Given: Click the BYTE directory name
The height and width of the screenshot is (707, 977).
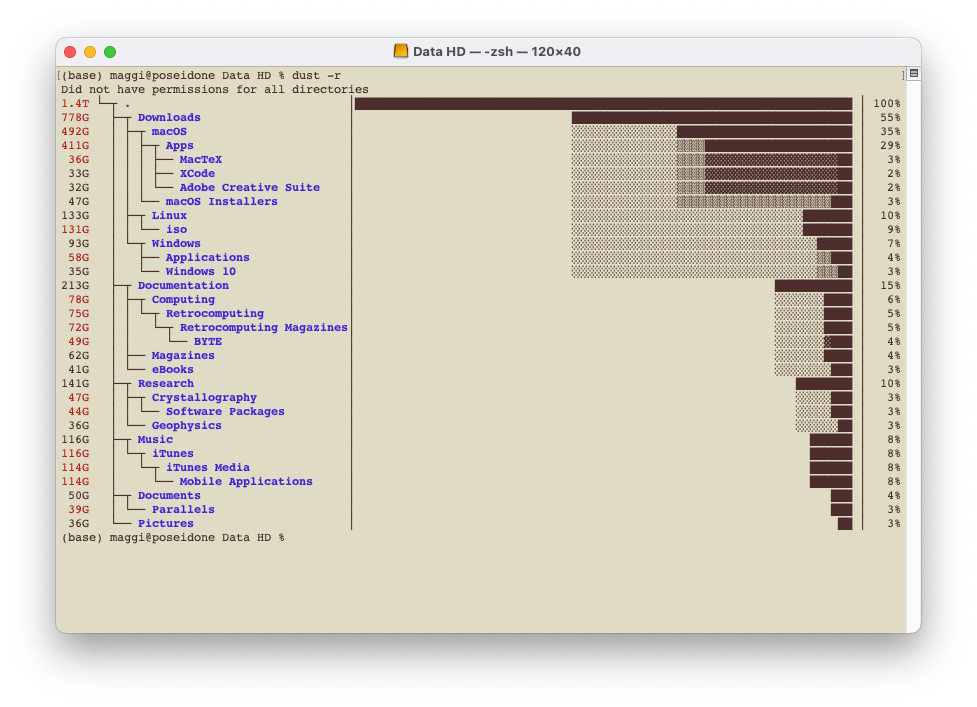Looking at the screenshot, I should [207, 342].
